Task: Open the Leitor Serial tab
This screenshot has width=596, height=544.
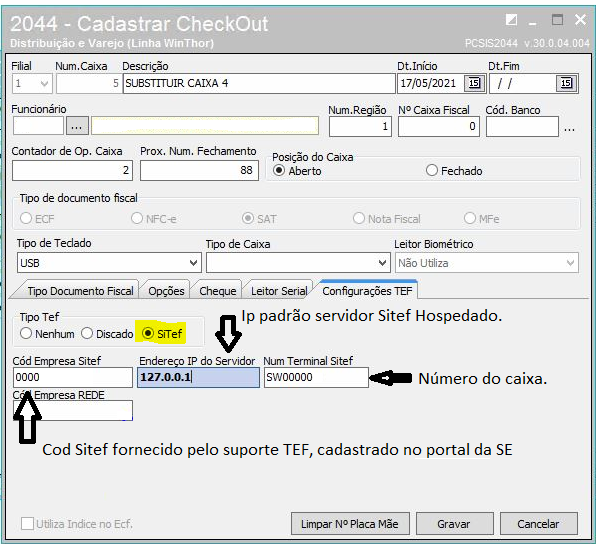Action: point(279,291)
